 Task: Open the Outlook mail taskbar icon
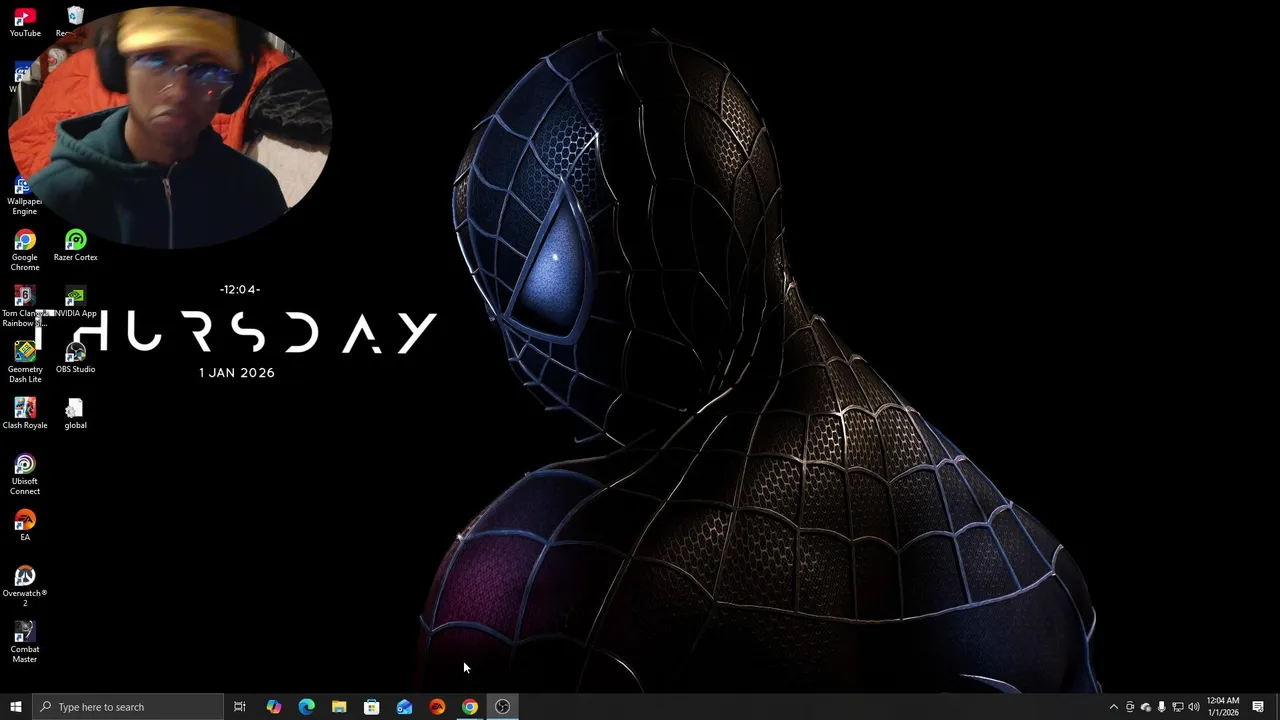pos(404,707)
